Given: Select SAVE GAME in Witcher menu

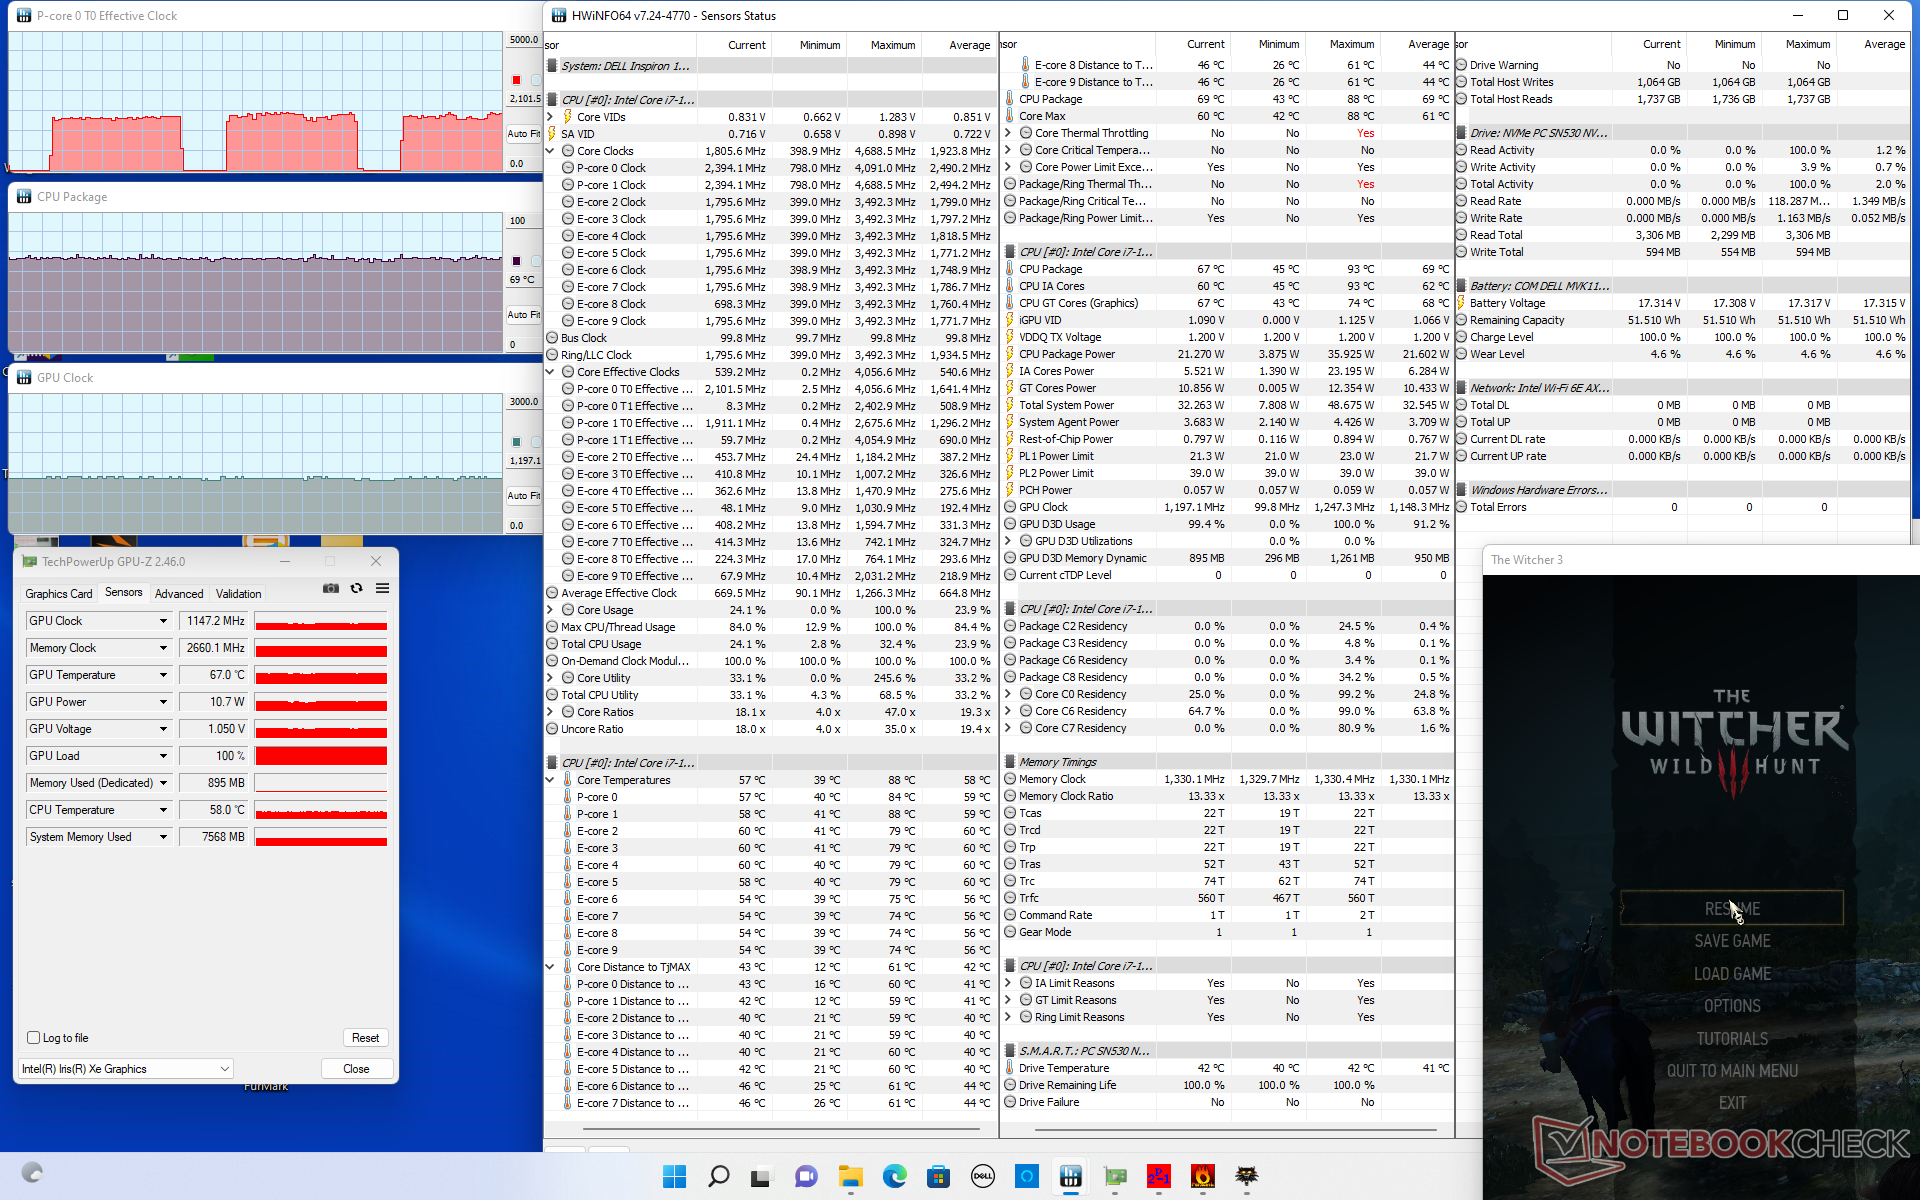Looking at the screenshot, I should tap(1732, 941).
